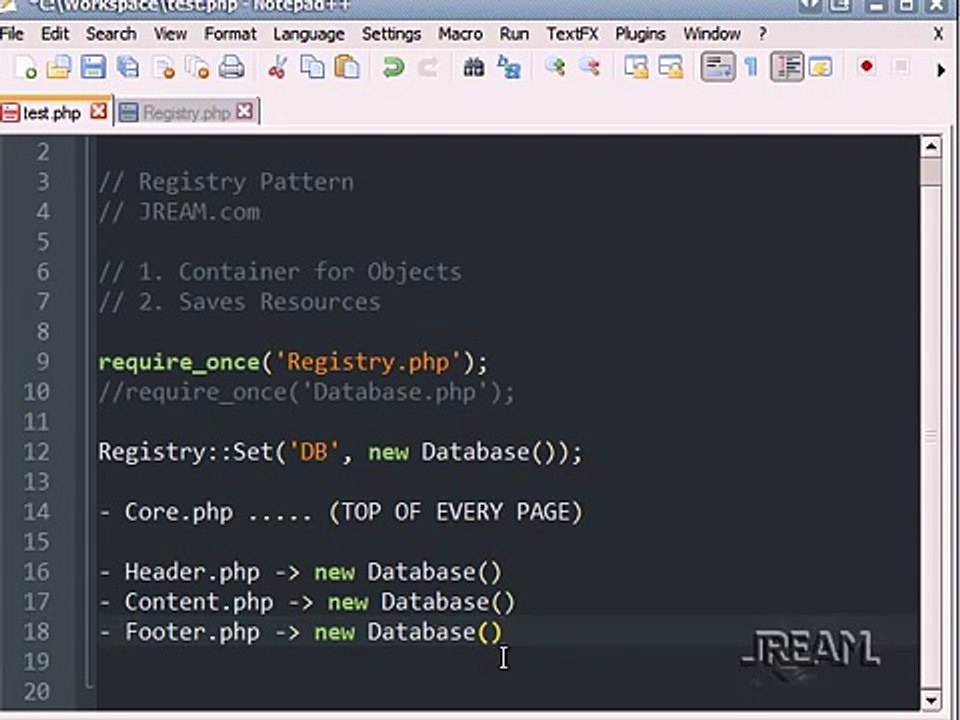Image resolution: width=960 pixels, height=720 pixels.
Task: Open the Settings menu
Action: pos(391,34)
